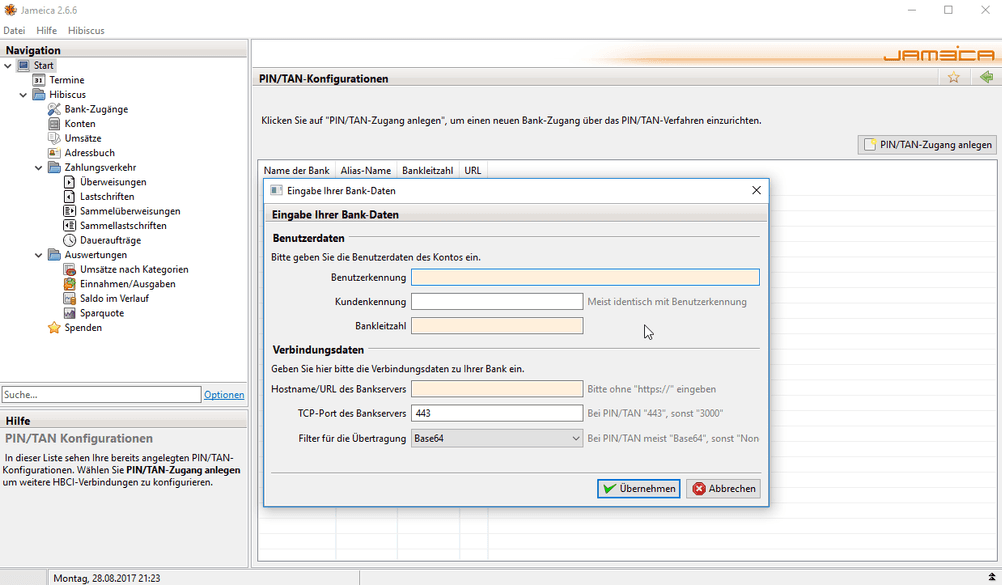Viewport: 1002px width, 585px height.
Task: Click the Sparquote chart icon
Action: point(70,313)
